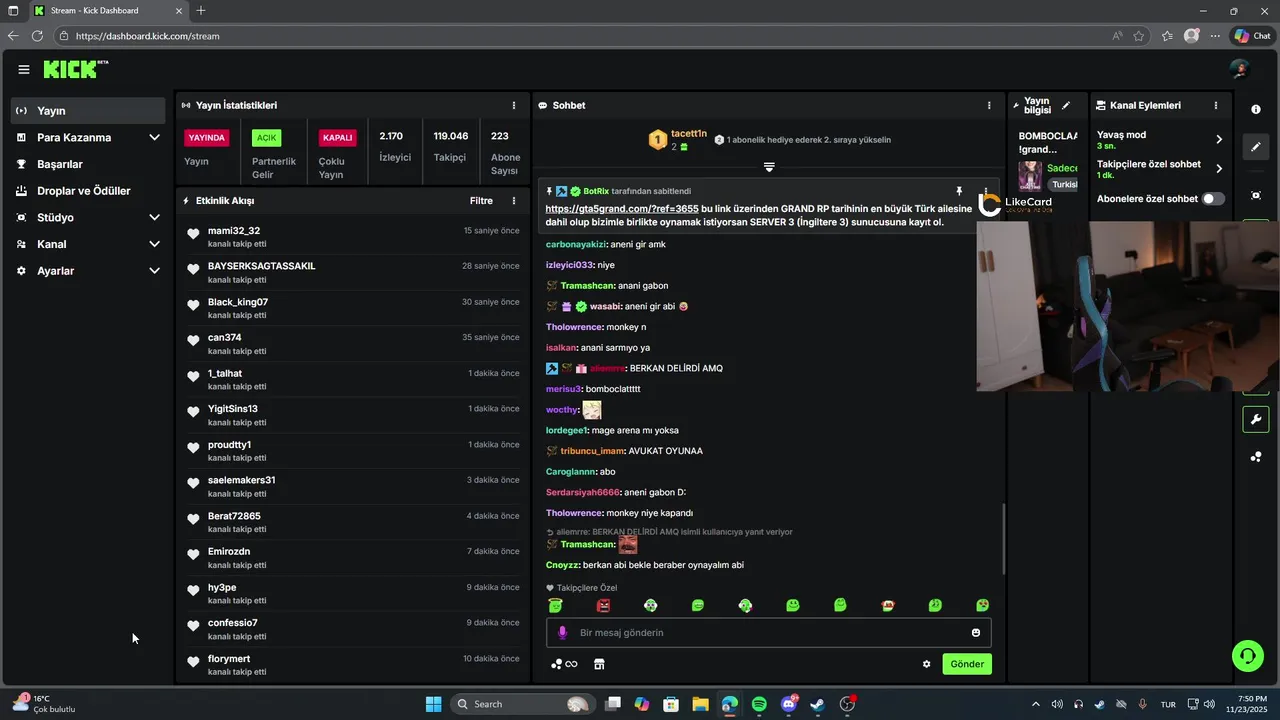Screen dimensions: 1280x720
Task: Open the shop icon below chat input
Action: point(599,664)
